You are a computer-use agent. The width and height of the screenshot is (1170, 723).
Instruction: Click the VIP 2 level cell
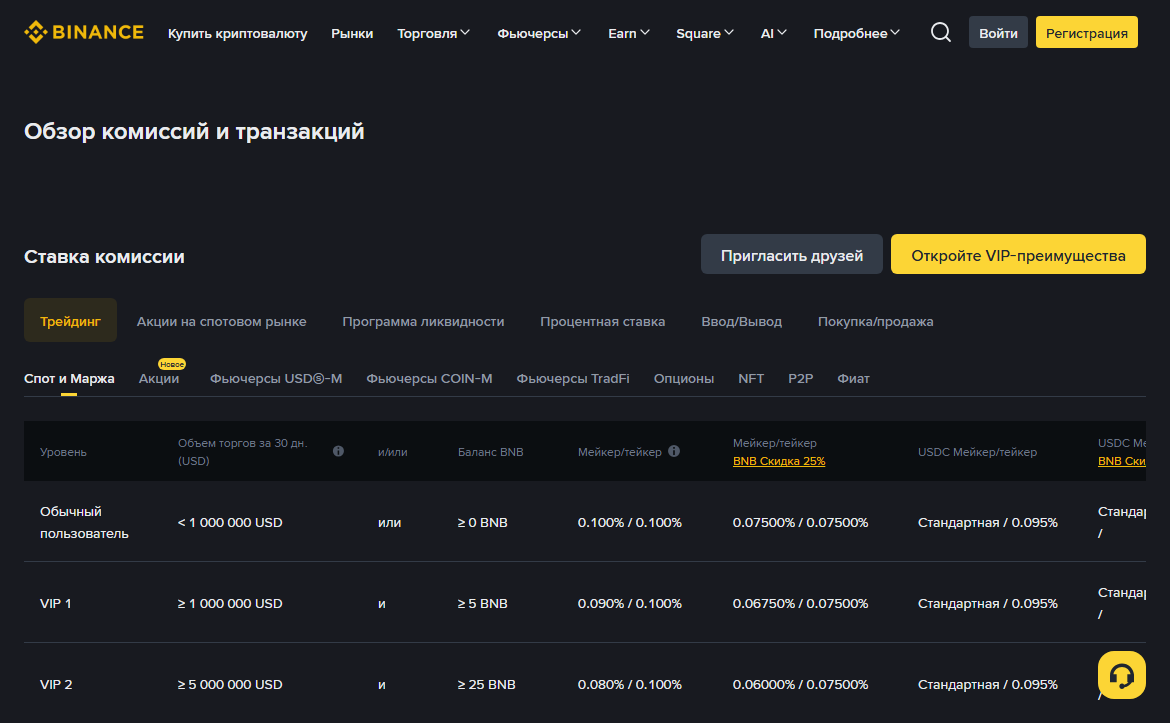56,684
